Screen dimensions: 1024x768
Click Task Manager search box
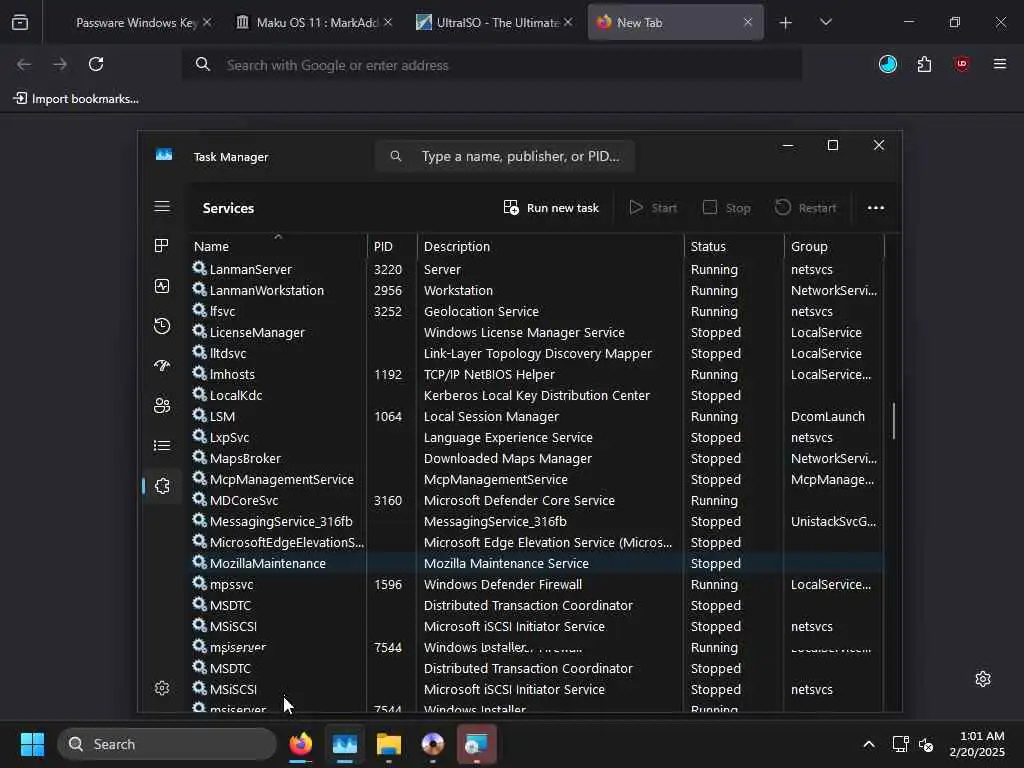pos(504,156)
